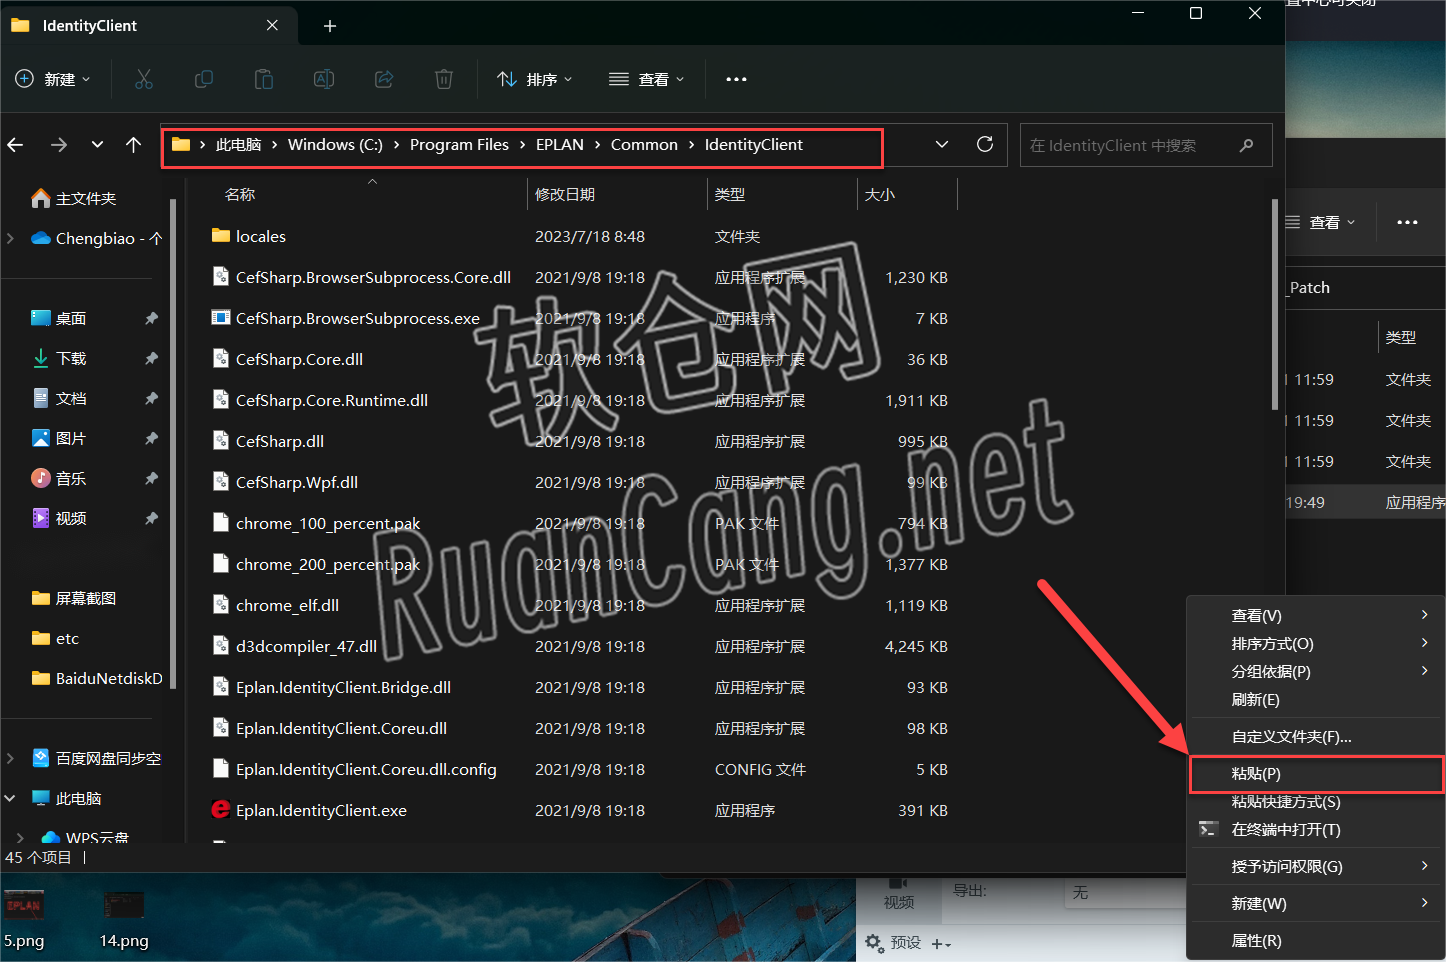Screen dimensions: 1446x962
Task: Click the EPLAN breadcrumb in address bar
Action: pyautogui.click(x=559, y=145)
